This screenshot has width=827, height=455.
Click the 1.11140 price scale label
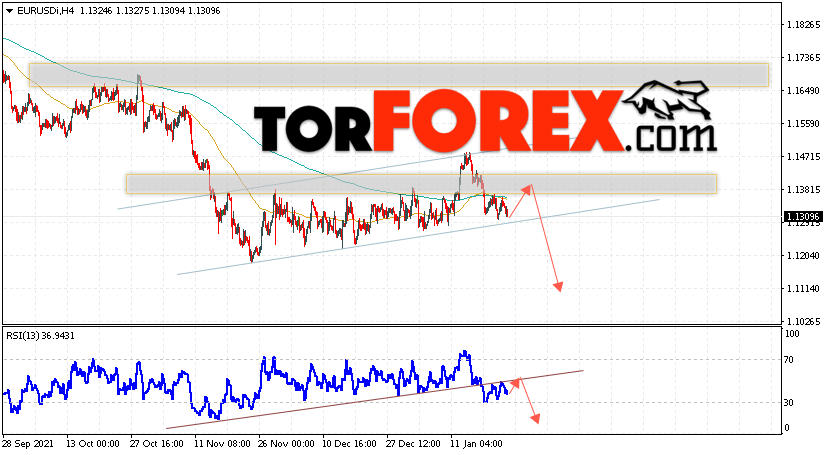tap(803, 288)
